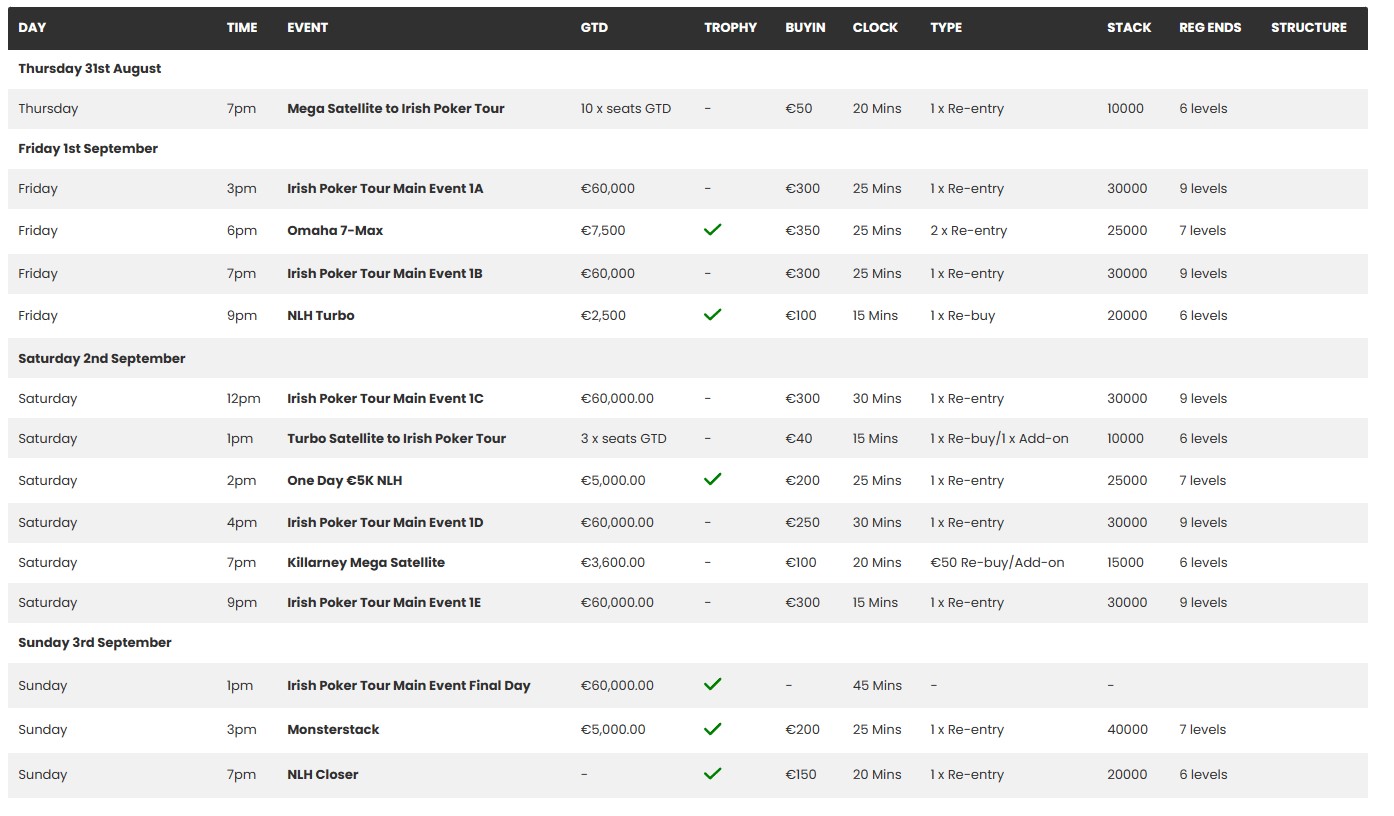Open the Turbo Satellite to Irish Poker Tour
1394x816 pixels.
tap(396, 438)
